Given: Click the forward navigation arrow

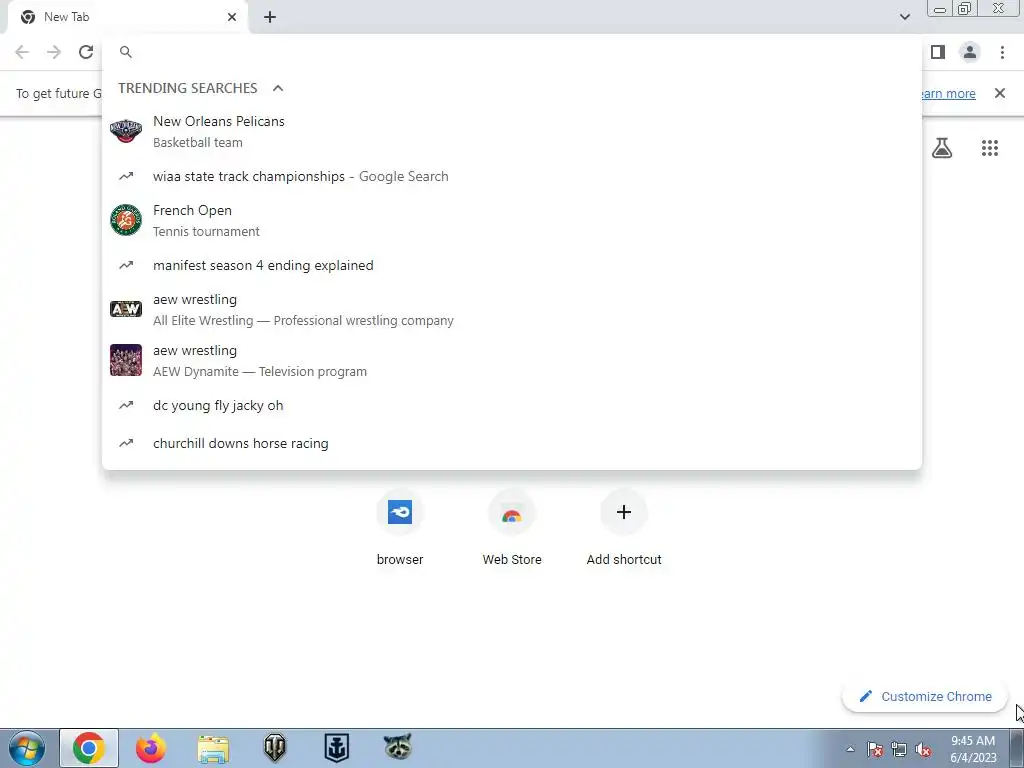Looking at the screenshot, I should tap(54, 52).
